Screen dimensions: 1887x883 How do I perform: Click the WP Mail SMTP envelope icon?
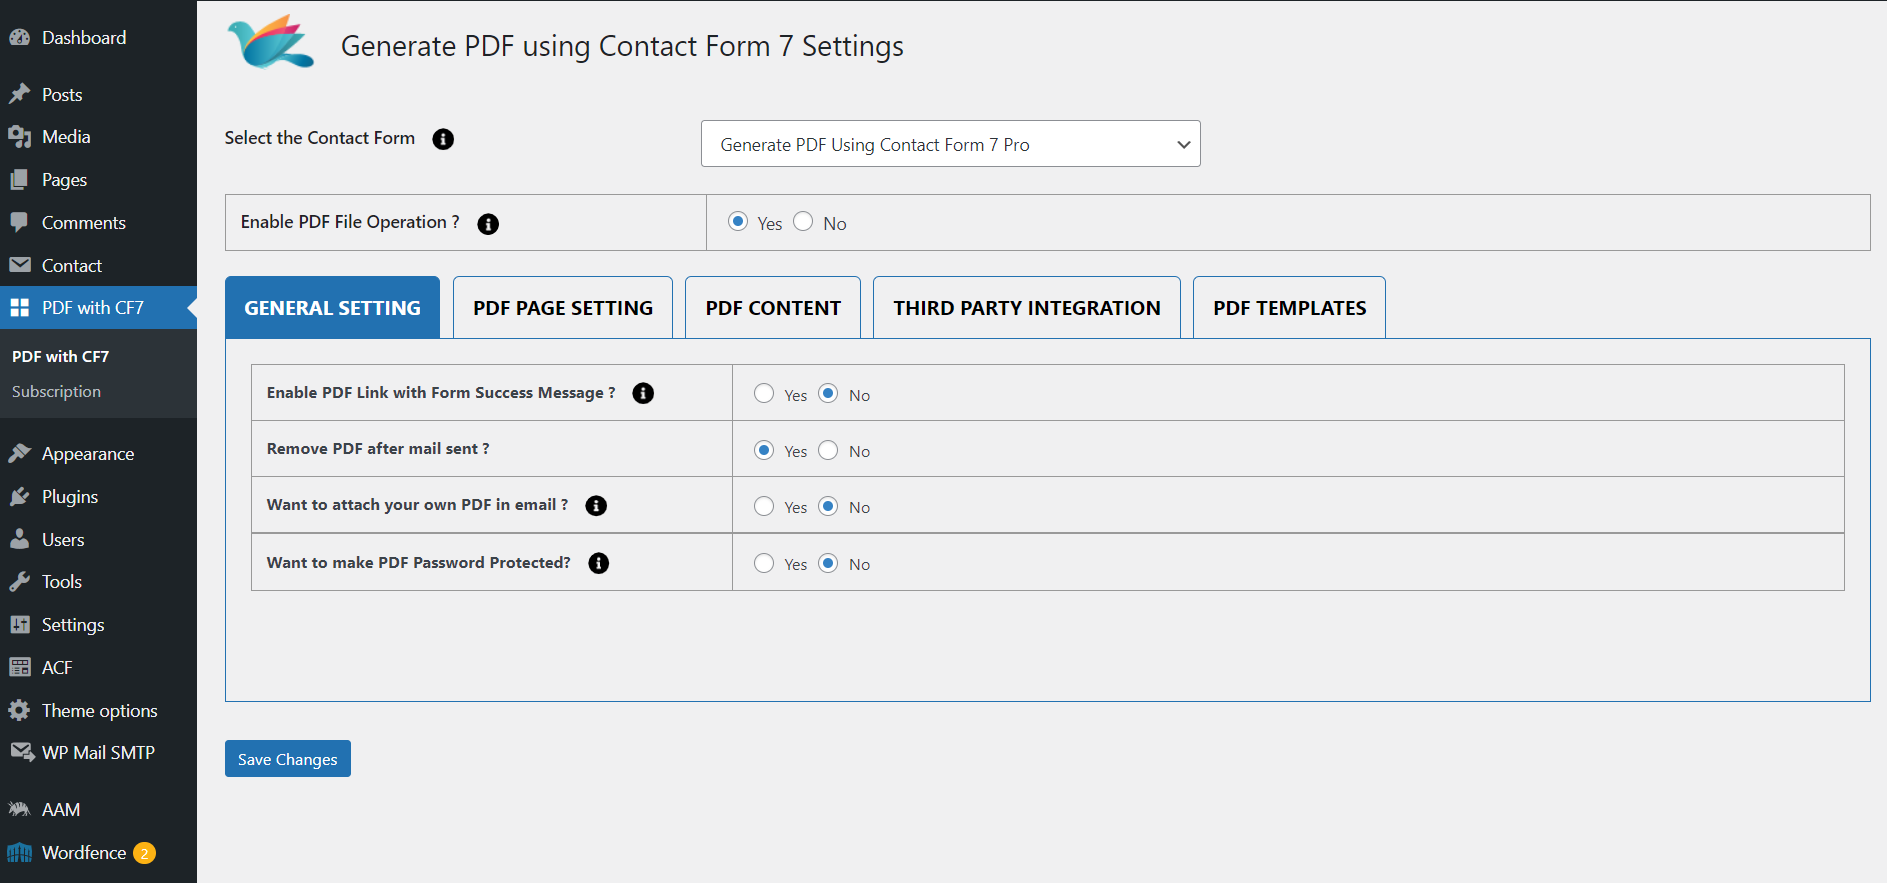21,752
